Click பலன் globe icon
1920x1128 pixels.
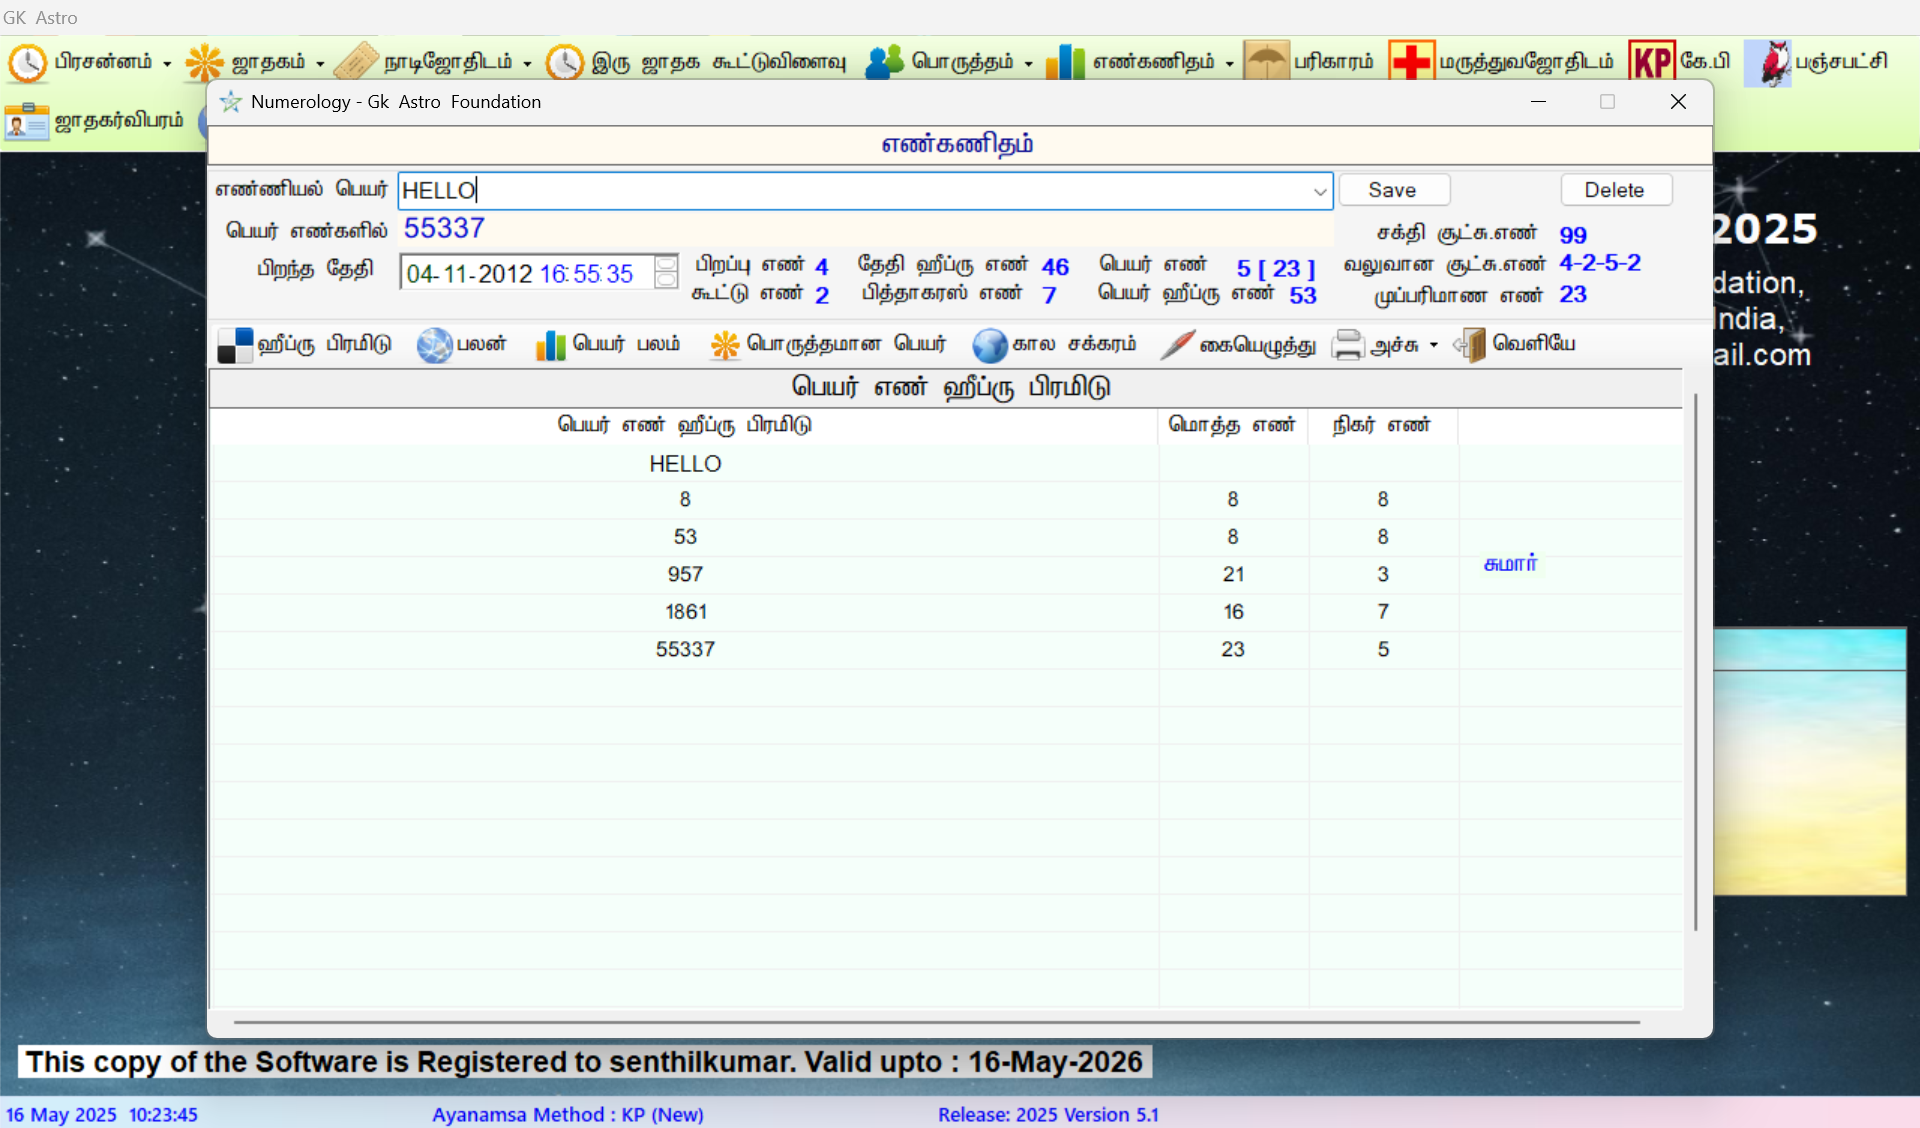coord(435,345)
